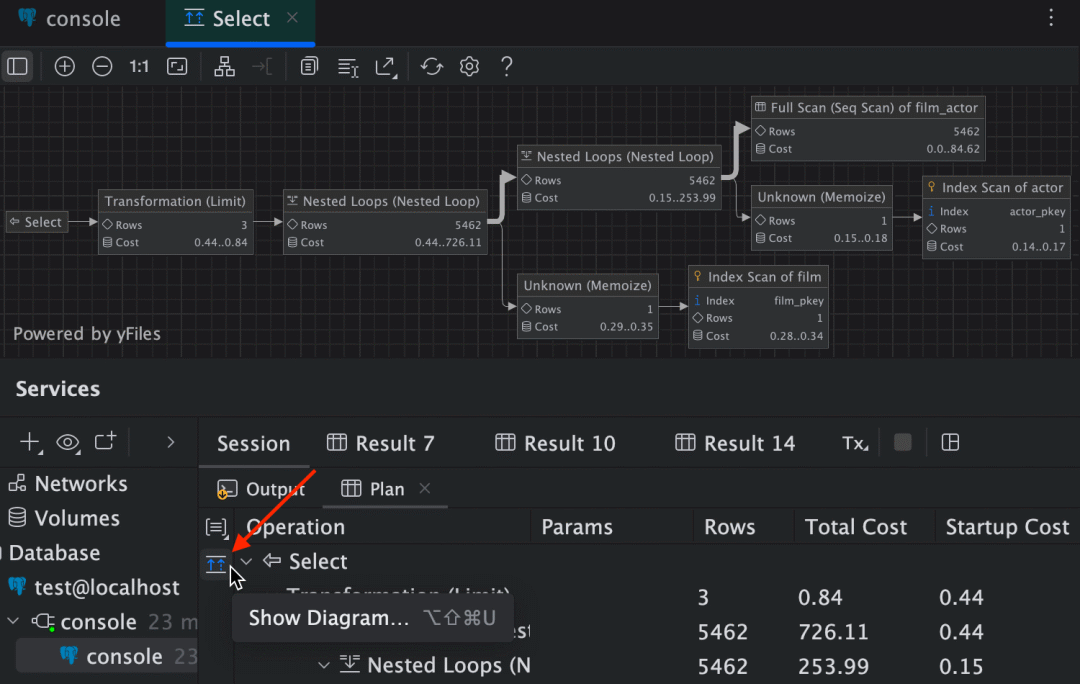
Task: Open the eye view options in Services panel
Action: [x=67, y=442]
